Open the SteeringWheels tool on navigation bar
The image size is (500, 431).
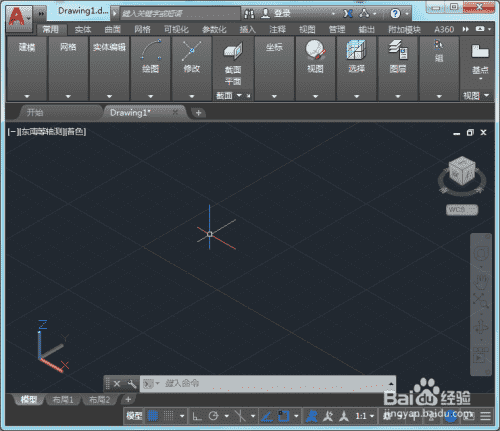click(x=481, y=254)
